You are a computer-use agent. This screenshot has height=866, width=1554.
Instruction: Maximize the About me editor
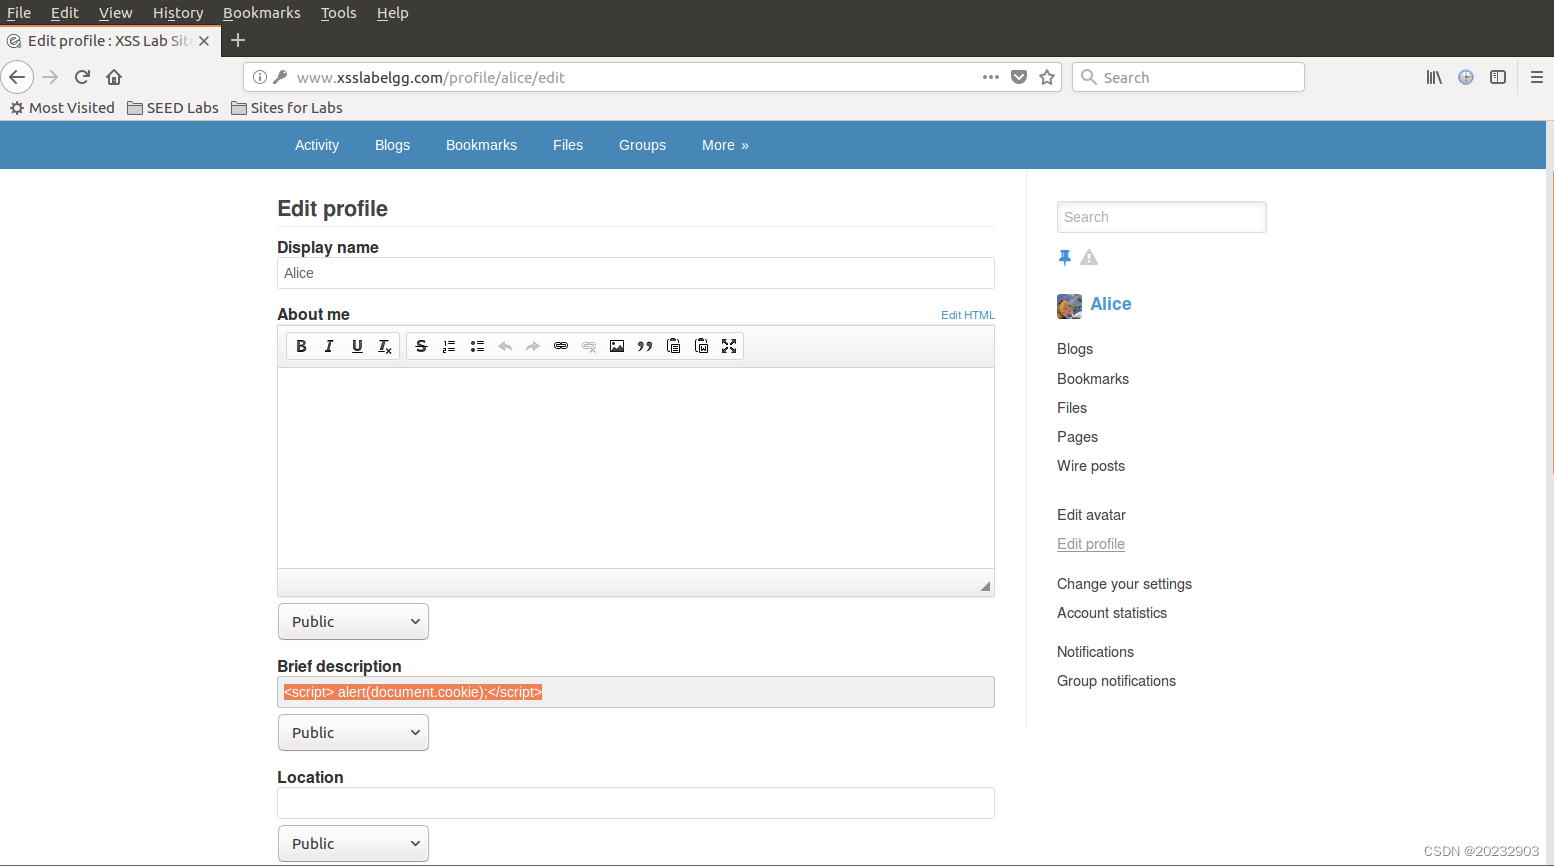729,346
